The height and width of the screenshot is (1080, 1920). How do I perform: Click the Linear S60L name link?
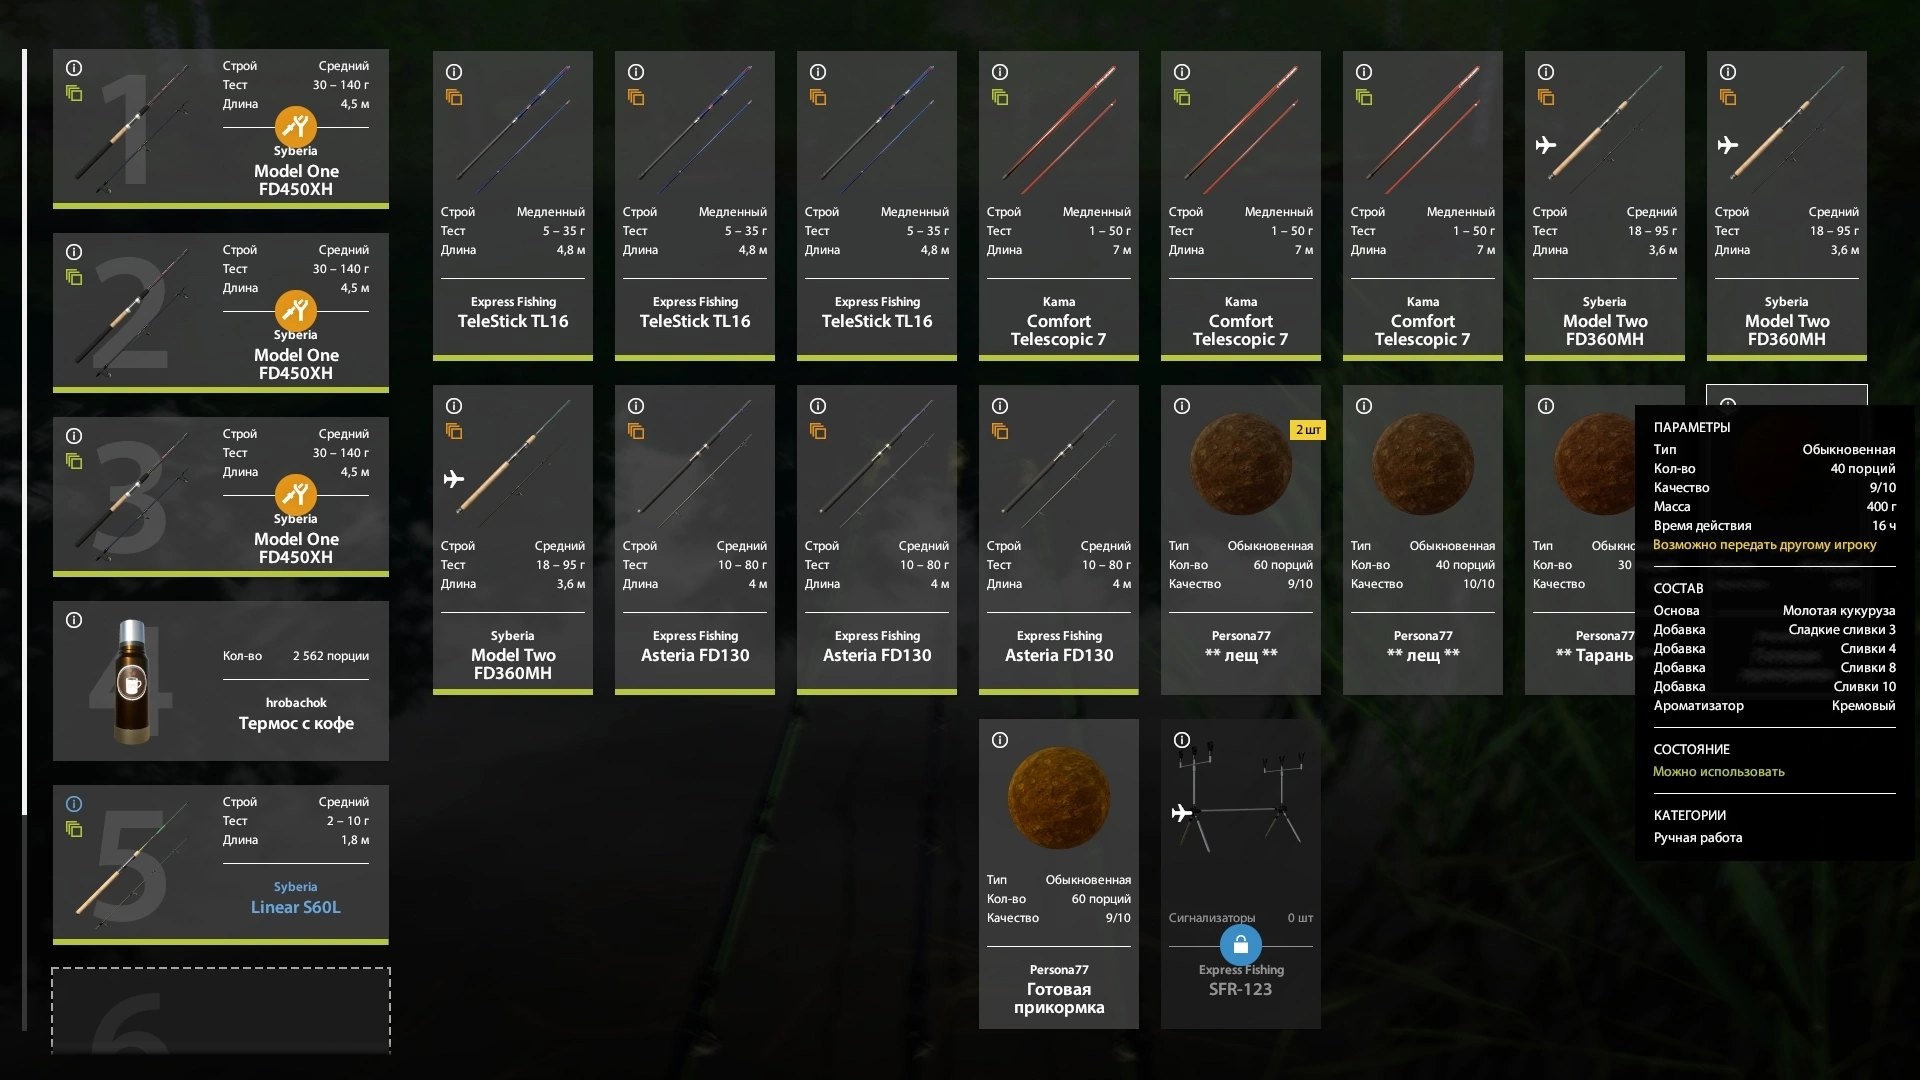click(296, 907)
